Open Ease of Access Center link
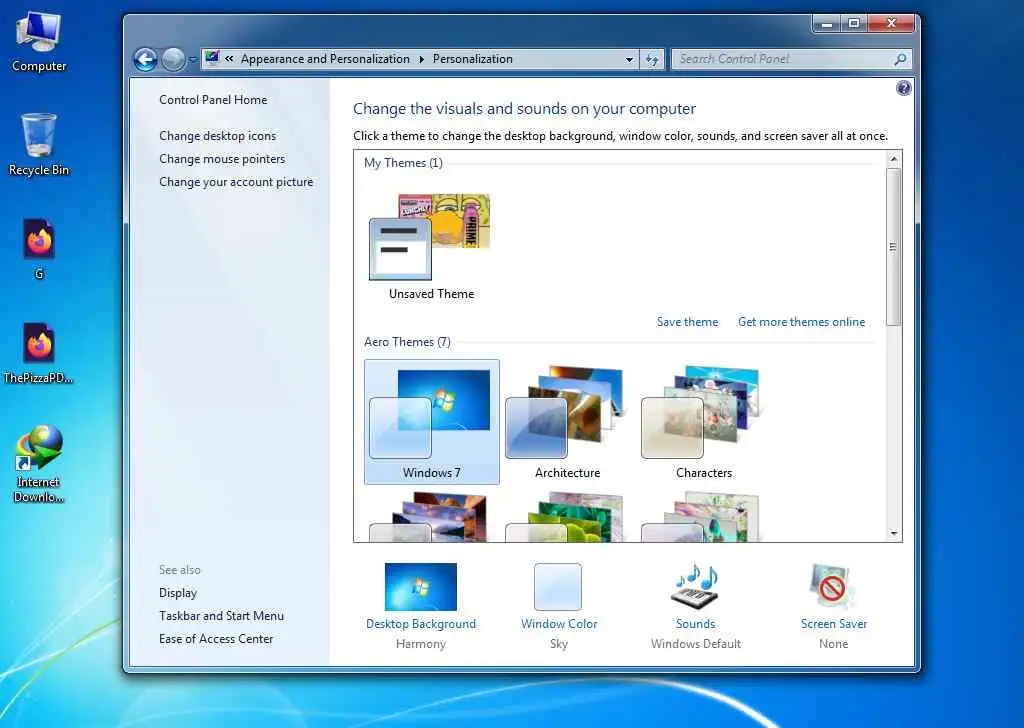The width and height of the screenshot is (1024, 728). pyautogui.click(x=216, y=639)
